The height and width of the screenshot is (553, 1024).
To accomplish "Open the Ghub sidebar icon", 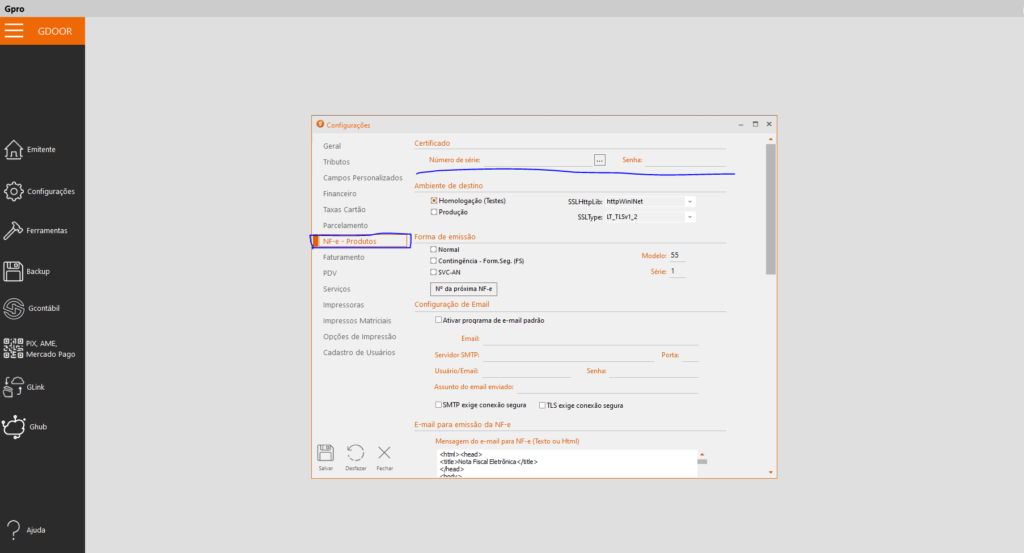I will click(14, 427).
